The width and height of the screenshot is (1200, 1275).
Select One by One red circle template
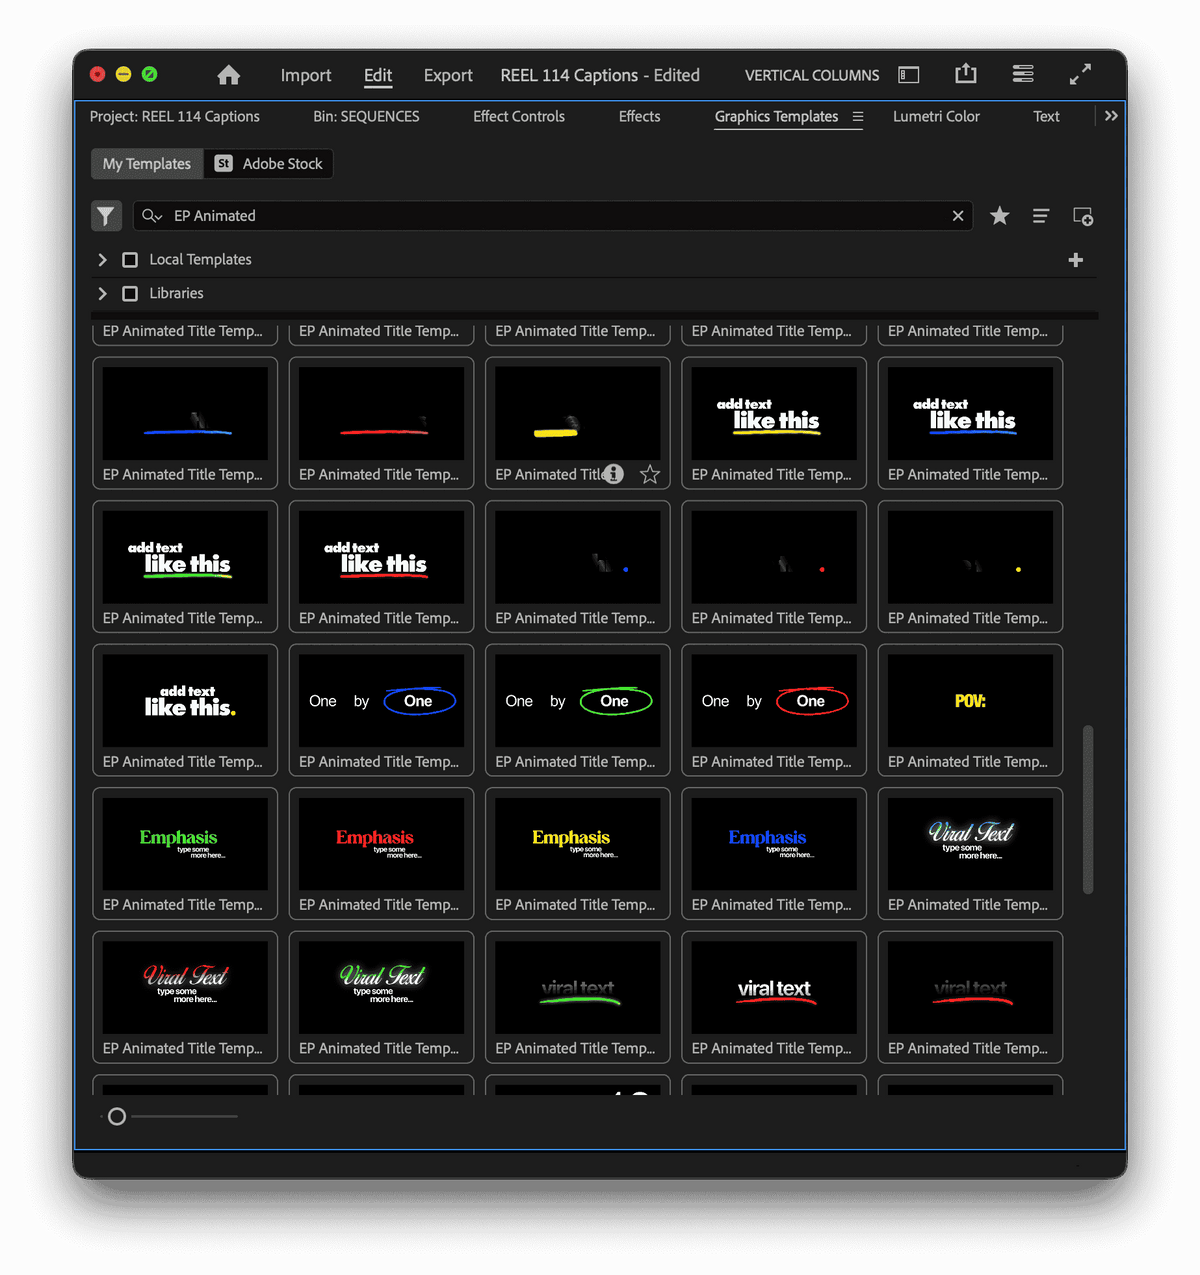[x=774, y=710]
